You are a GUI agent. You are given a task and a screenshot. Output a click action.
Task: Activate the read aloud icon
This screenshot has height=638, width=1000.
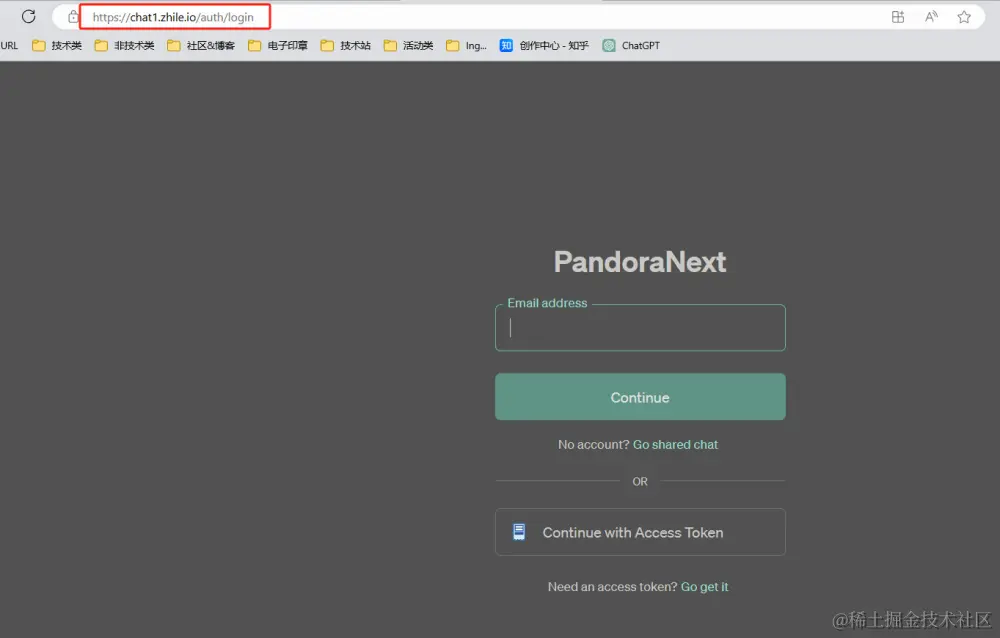pyautogui.click(x=931, y=17)
